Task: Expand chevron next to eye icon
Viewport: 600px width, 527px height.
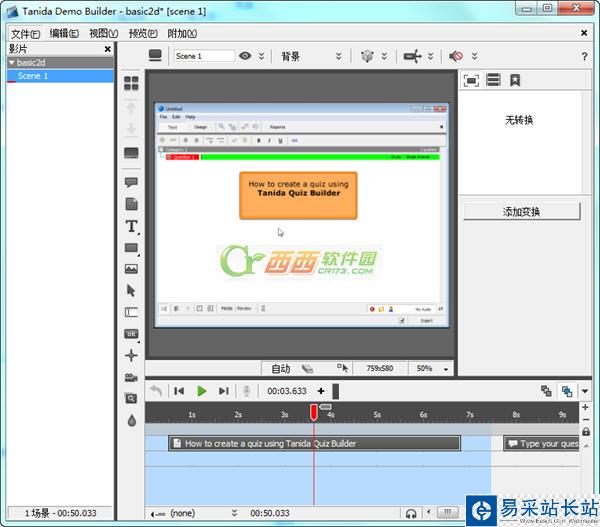Action: point(261,56)
